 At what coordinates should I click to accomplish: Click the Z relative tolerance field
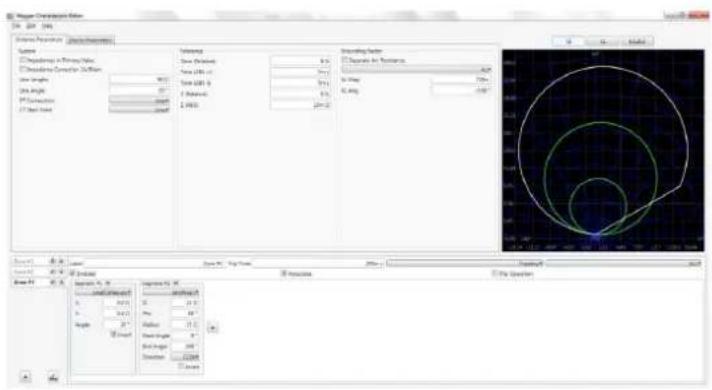click(x=300, y=94)
